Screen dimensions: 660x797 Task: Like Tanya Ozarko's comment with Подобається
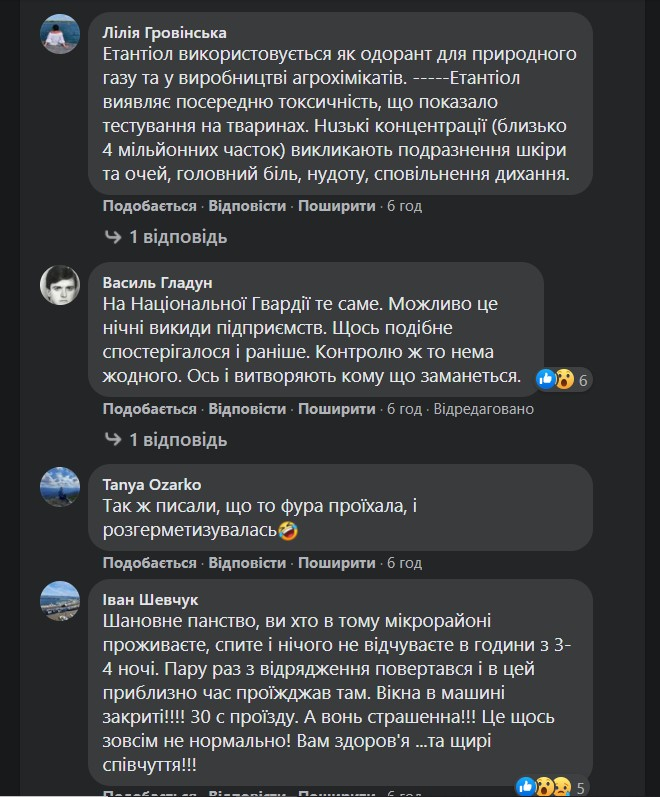[149, 563]
